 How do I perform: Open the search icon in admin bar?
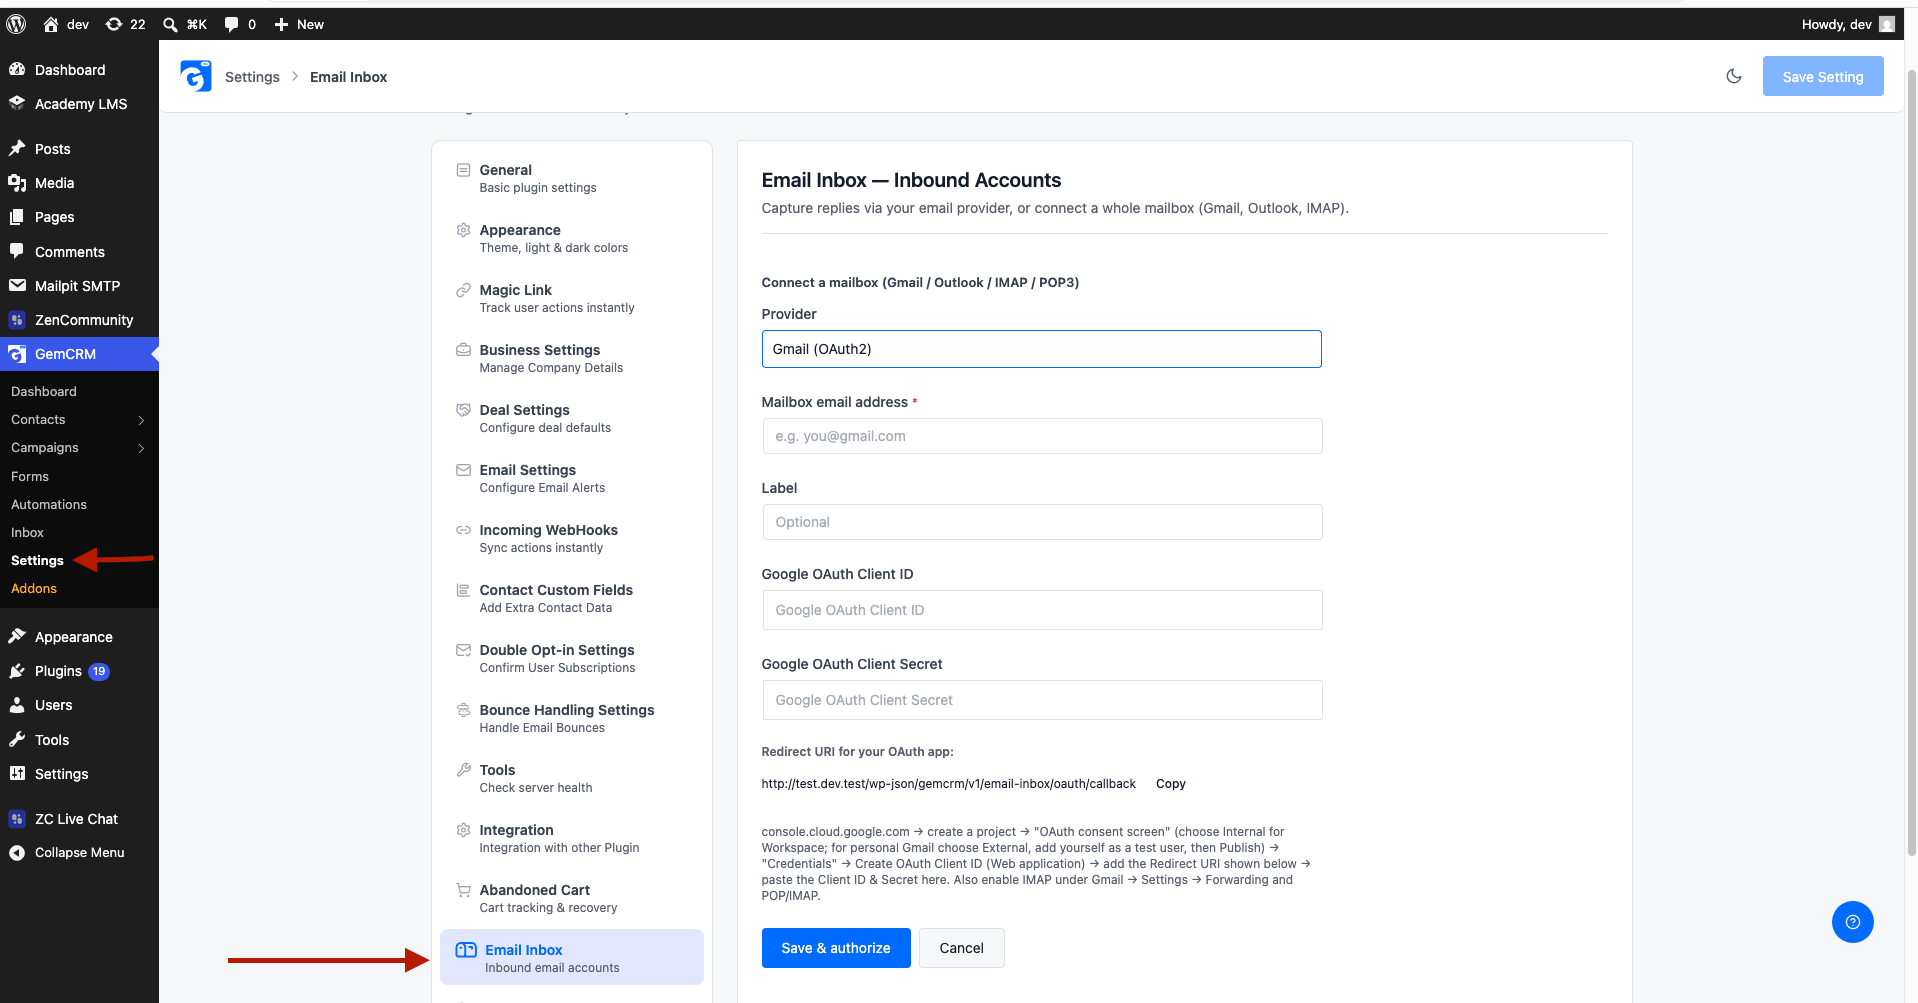coord(170,24)
